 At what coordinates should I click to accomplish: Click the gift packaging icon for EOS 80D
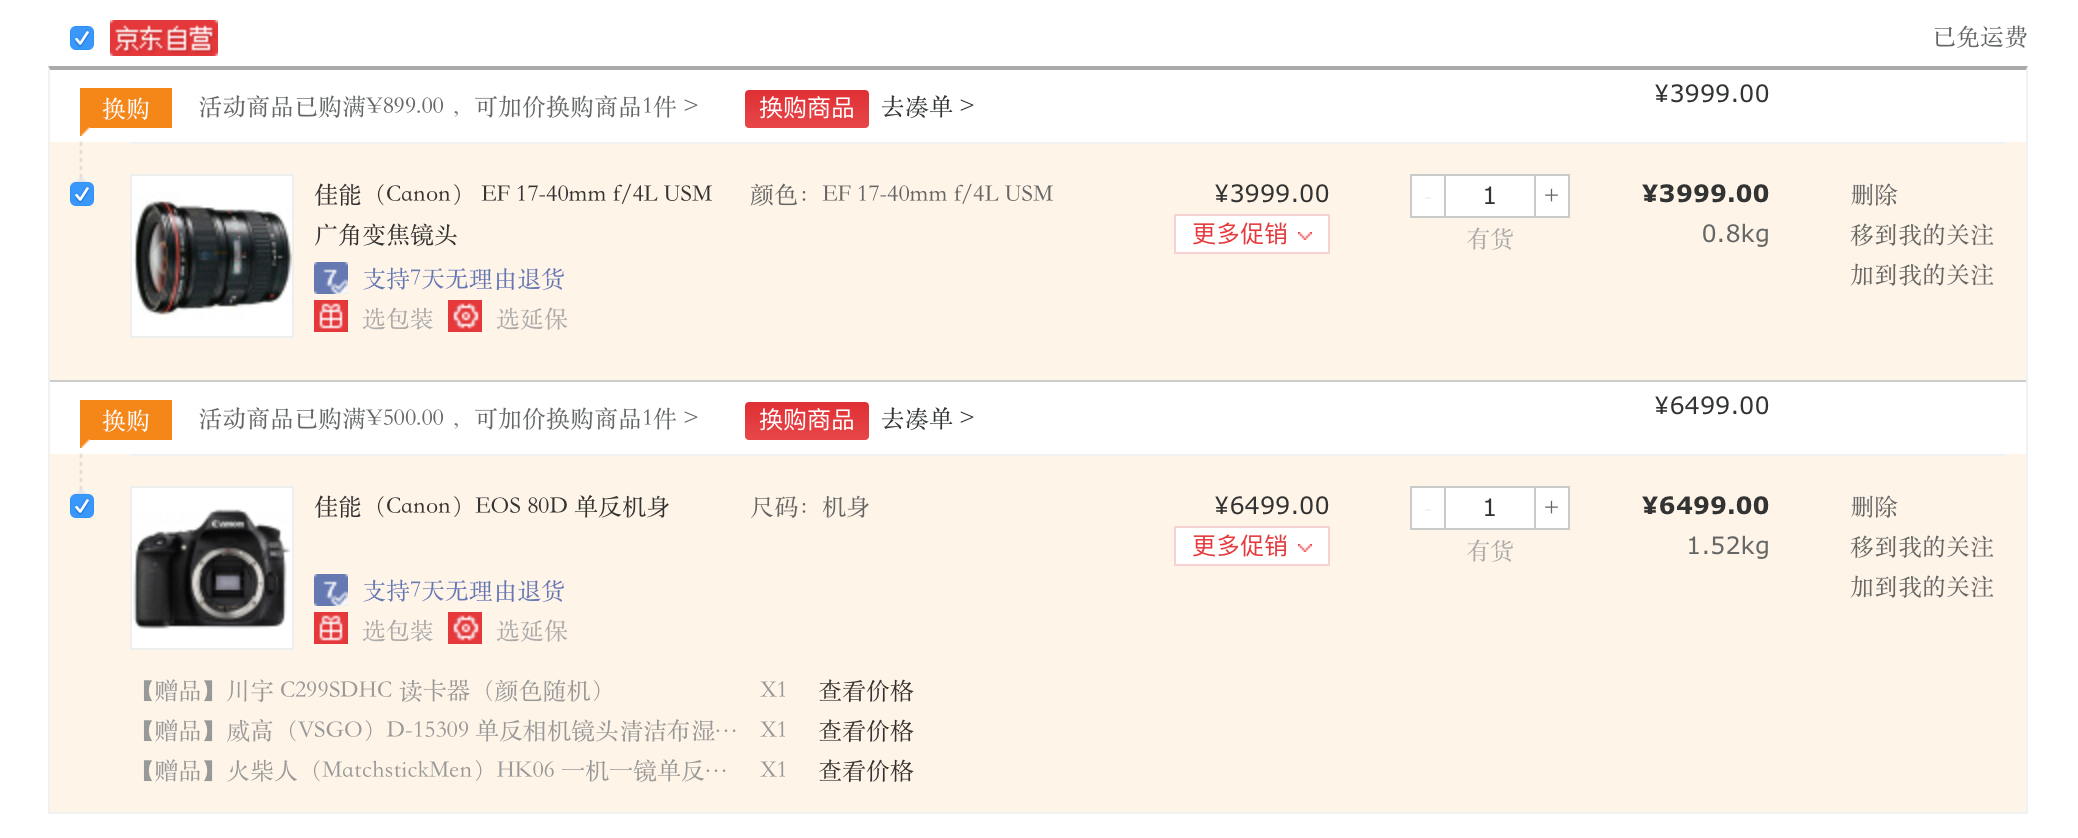point(331,629)
